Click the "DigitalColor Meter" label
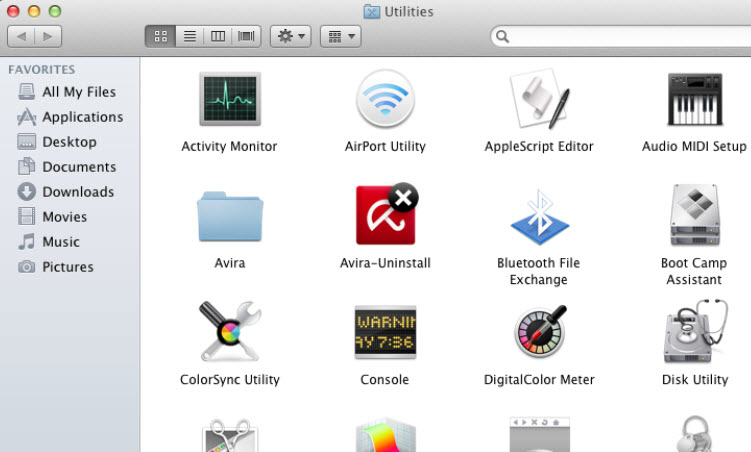Screen dimensions: 751x452 point(539,380)
